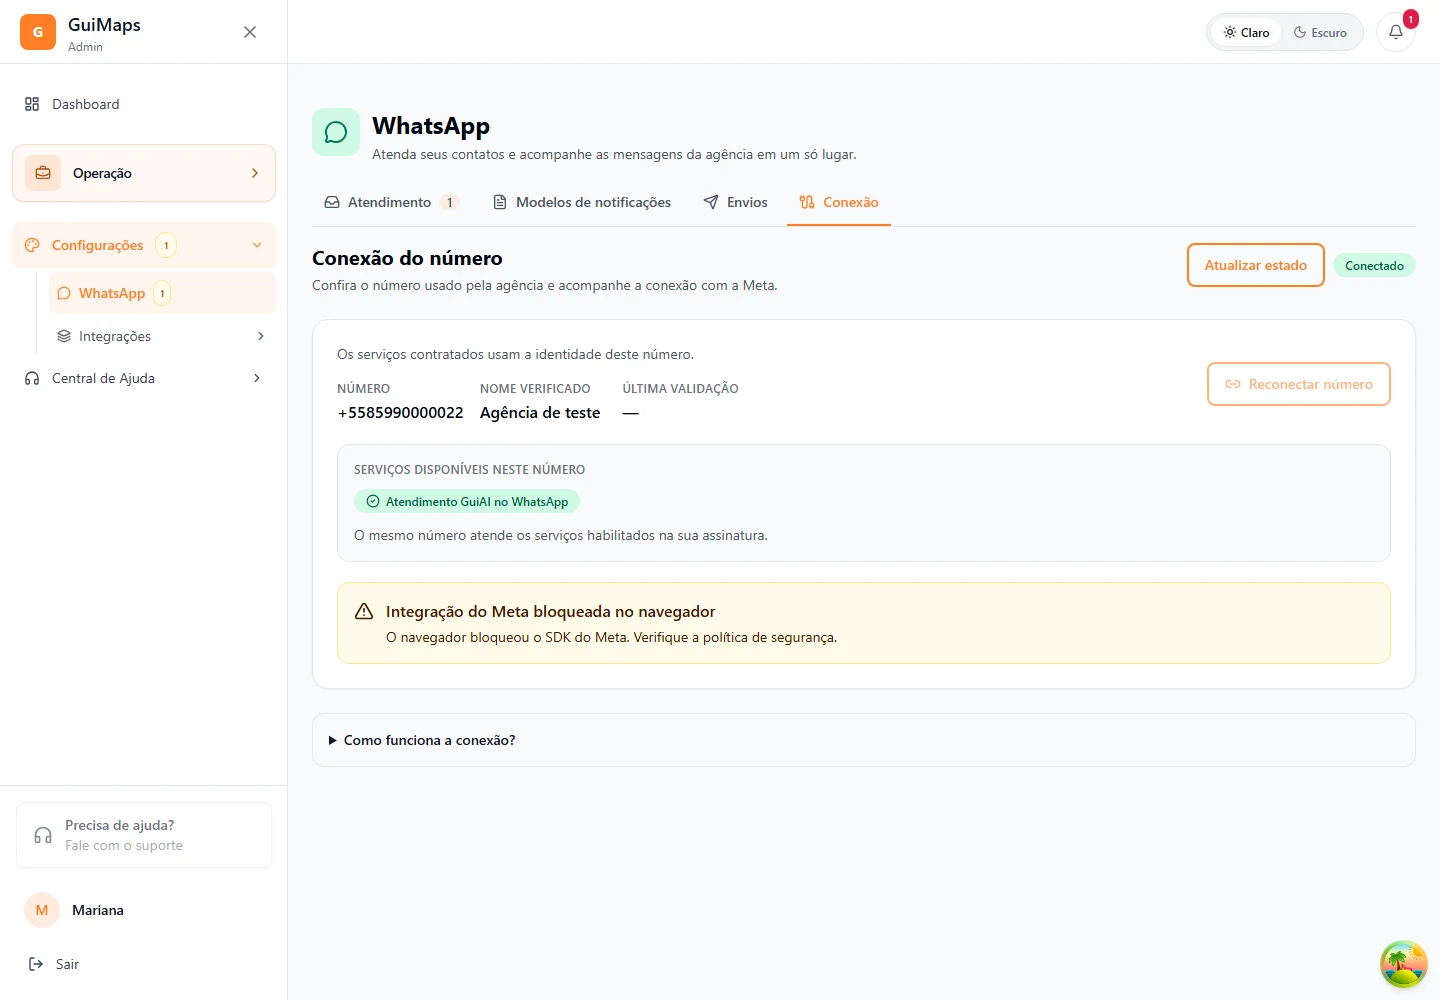Screen dimensions: 1440x1000
Task: Click the Central de Ajuda headphones icon
Action: (32, 378)
